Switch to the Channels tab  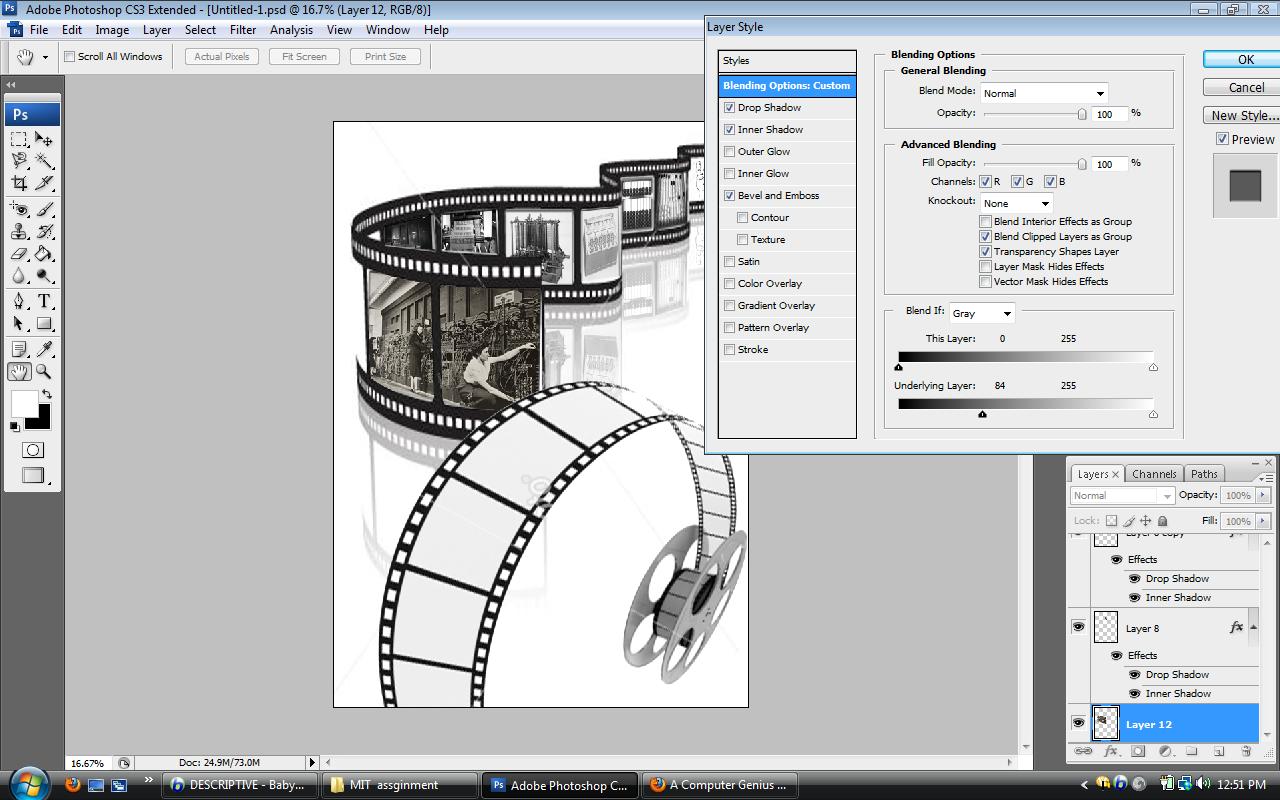[1154, 474]
